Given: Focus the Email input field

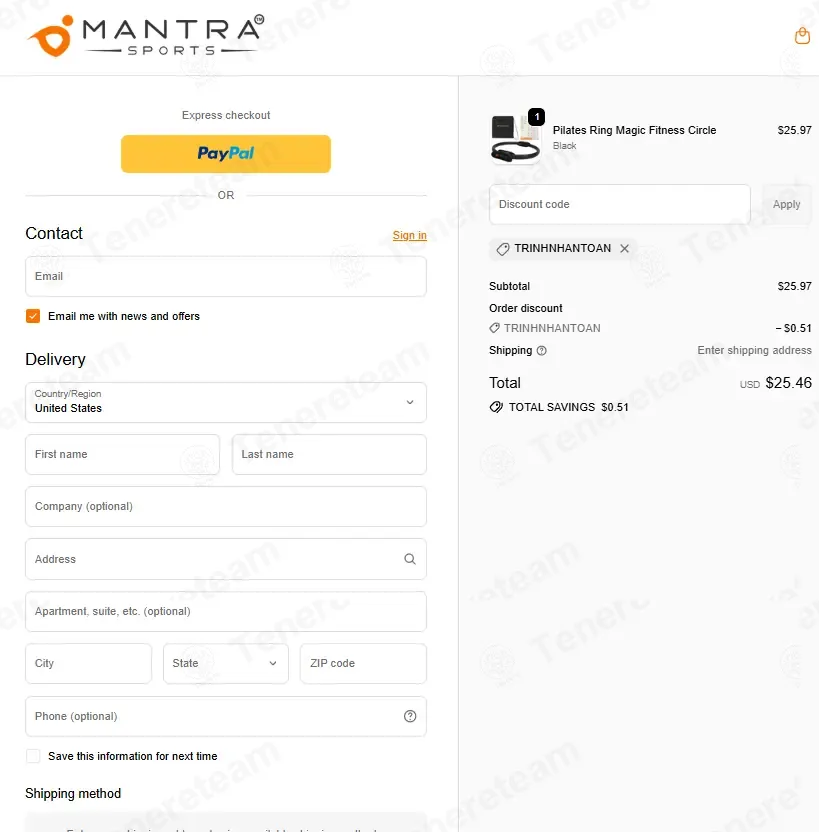Looking at the screenshot, I should coord(226,276).
